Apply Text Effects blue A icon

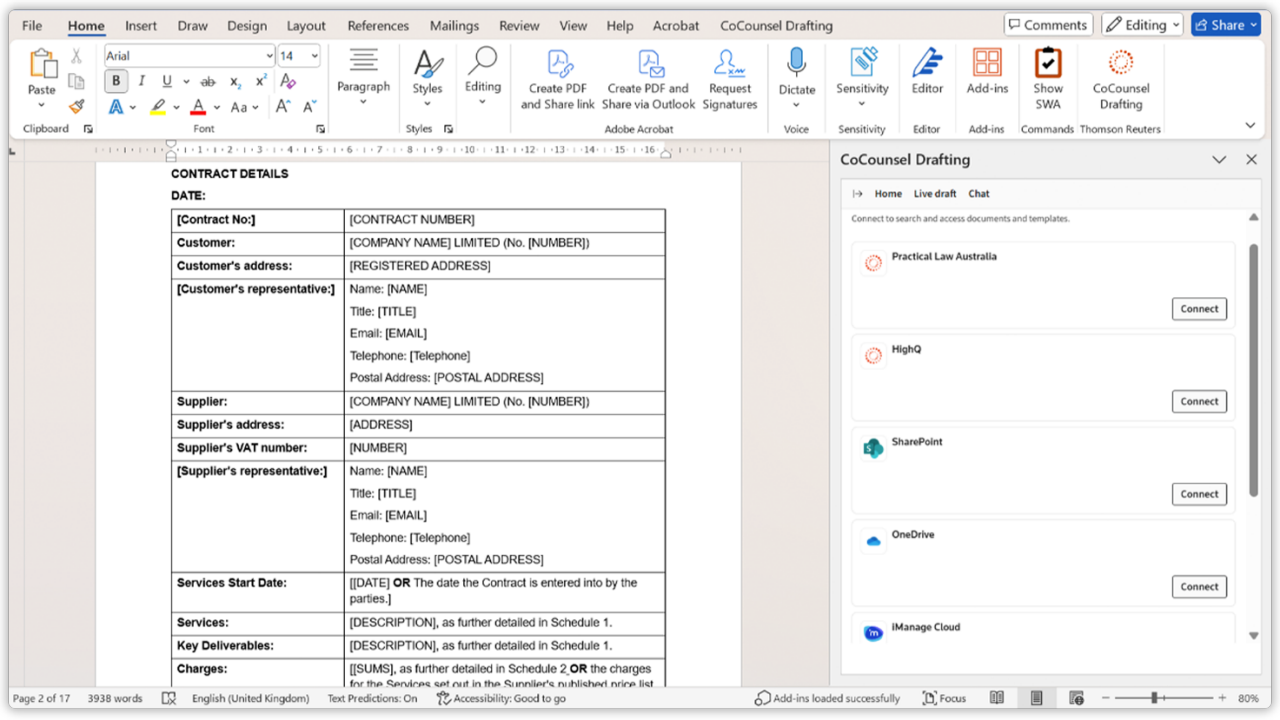pyautogui.click(x=116, y=107)
